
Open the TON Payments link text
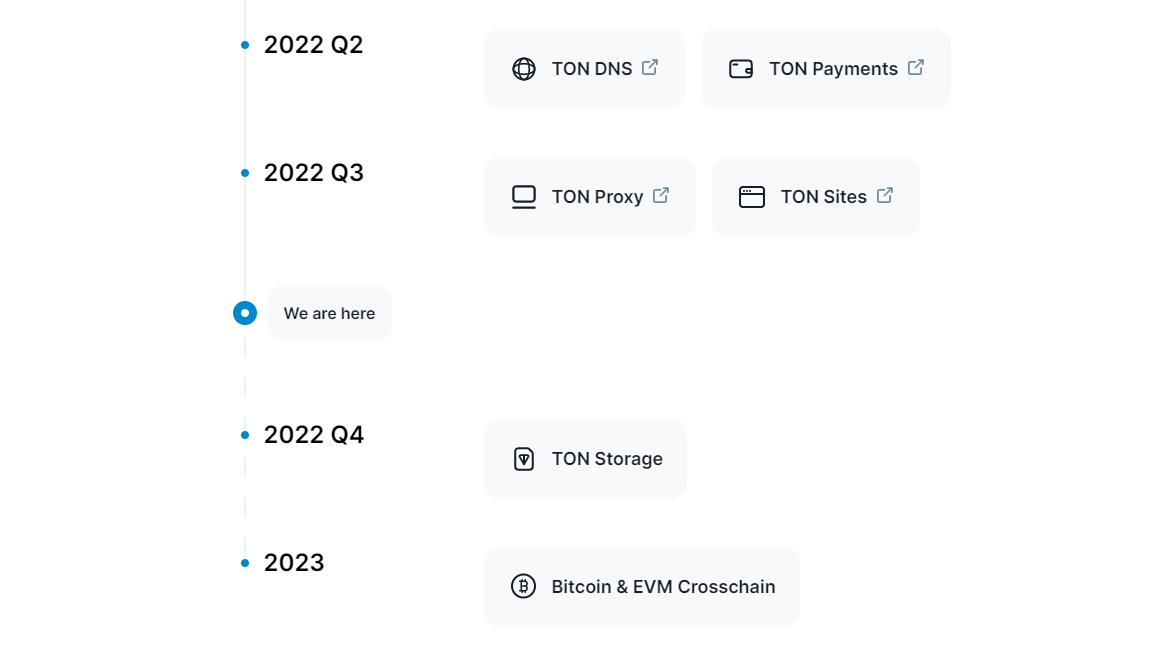pos(833,69)
